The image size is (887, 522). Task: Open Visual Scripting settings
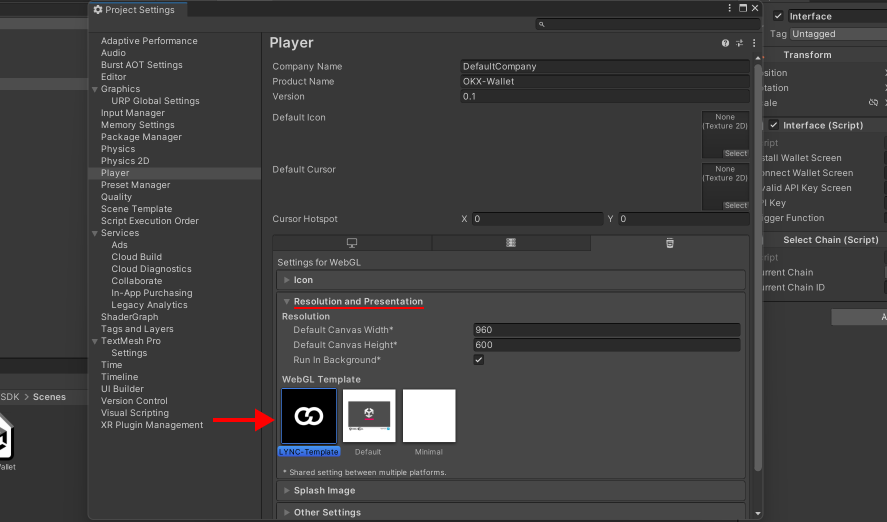point(135,413)
